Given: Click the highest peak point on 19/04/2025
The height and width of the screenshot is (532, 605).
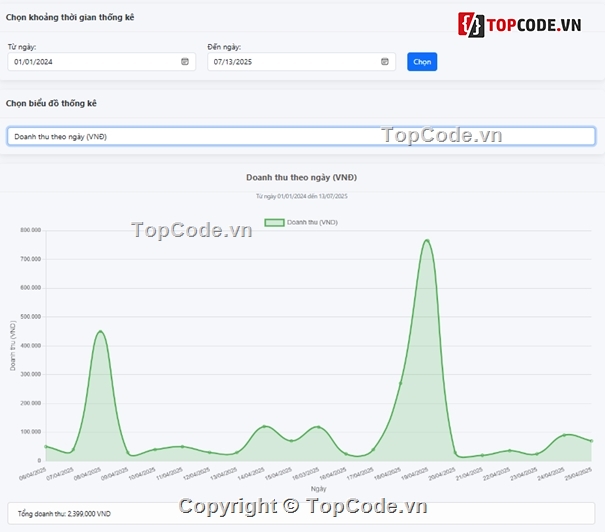Looking at the screenshot, I should [x=427, y=240].
